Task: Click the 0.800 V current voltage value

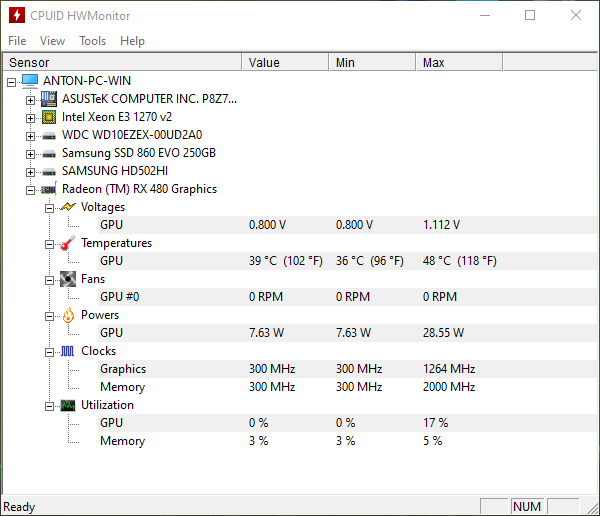Action: click(x=267, y=225)
